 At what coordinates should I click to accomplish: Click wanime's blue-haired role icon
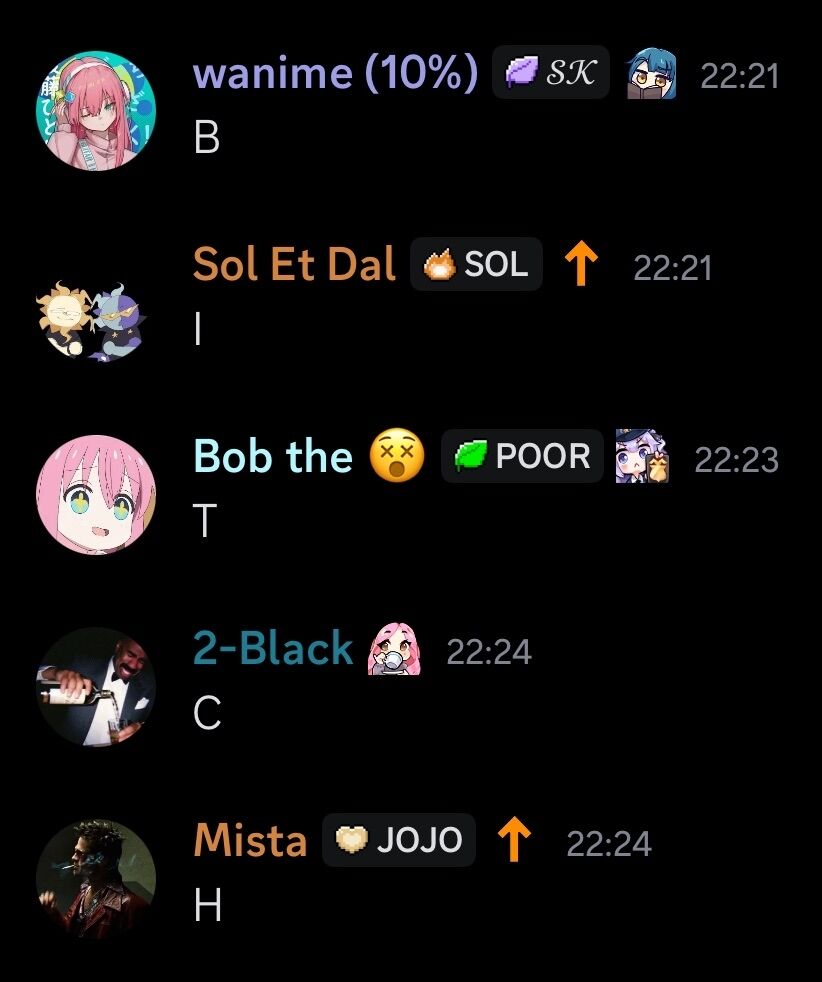click(652, 73)
